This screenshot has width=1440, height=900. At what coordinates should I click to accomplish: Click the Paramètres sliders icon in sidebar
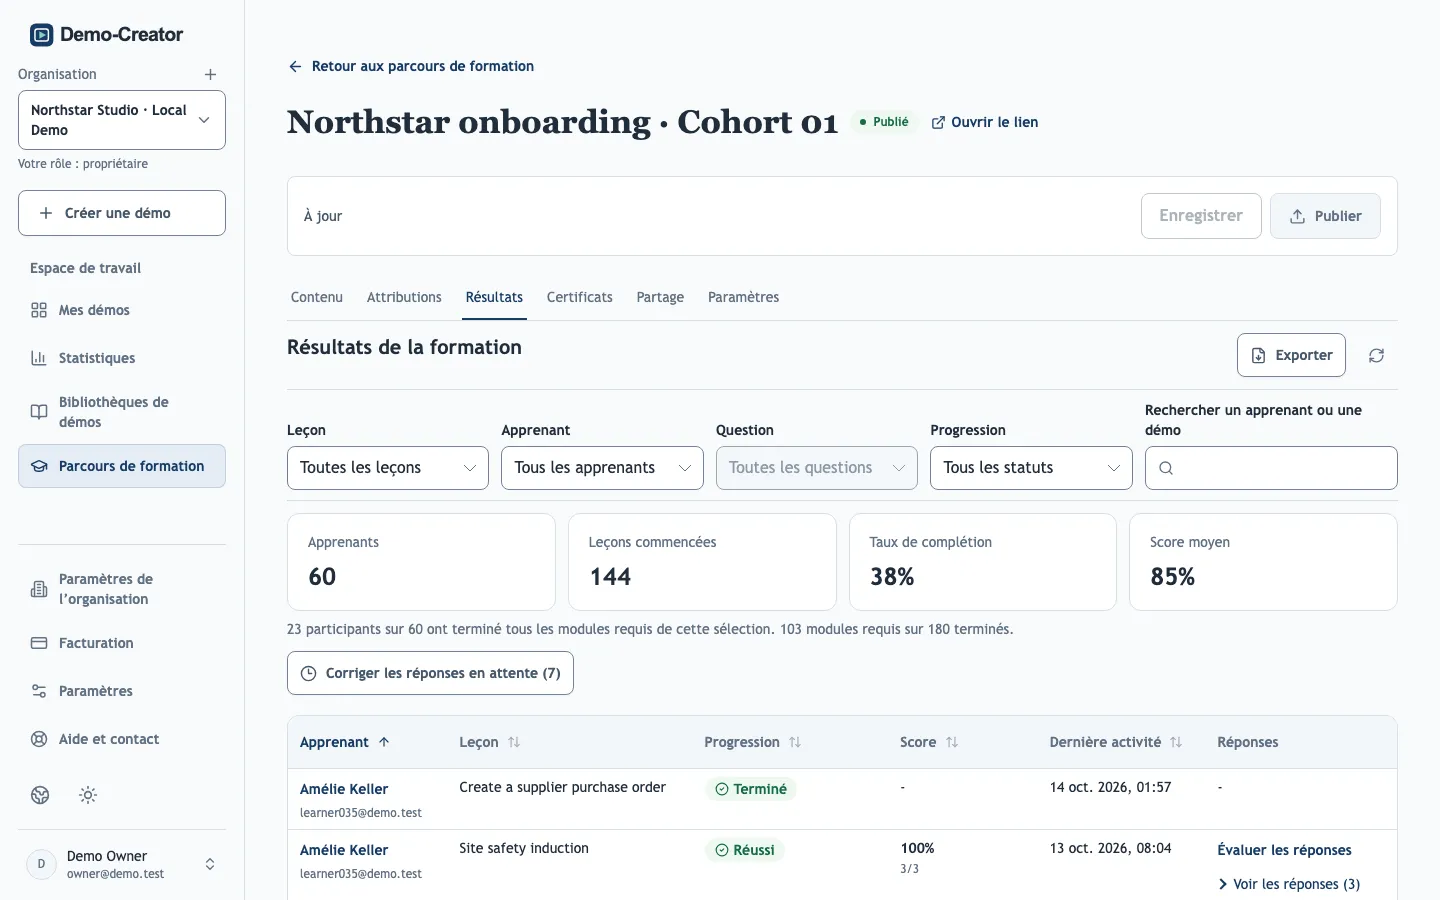[x=39, y=691]
